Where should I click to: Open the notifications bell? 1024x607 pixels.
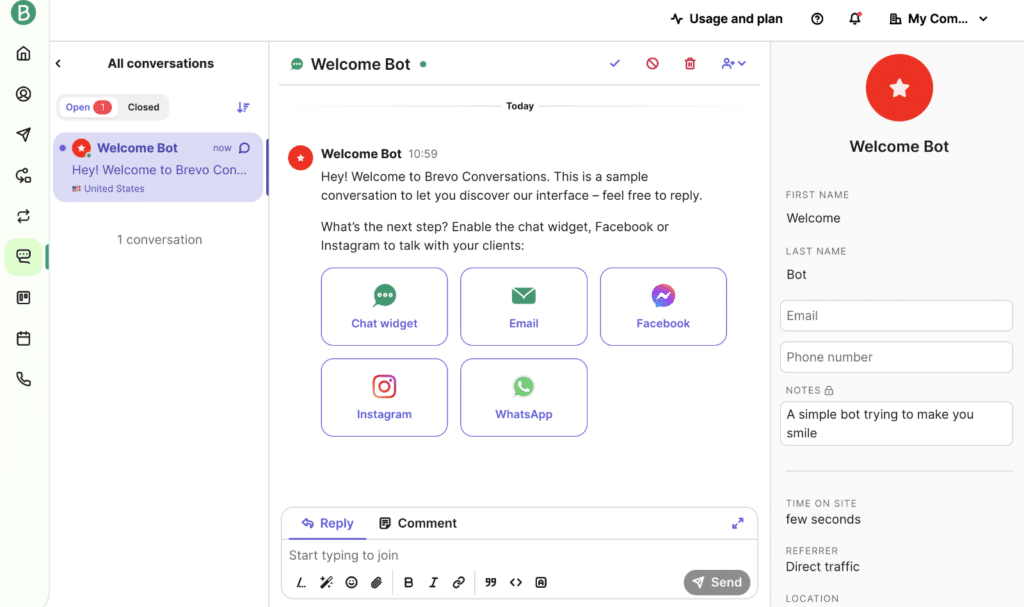[855, 19]
